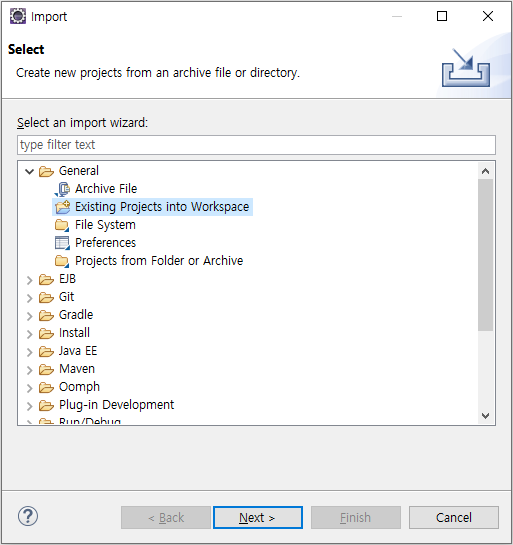Select the Git tree label
513x545 pixels.
click(66, 297)
